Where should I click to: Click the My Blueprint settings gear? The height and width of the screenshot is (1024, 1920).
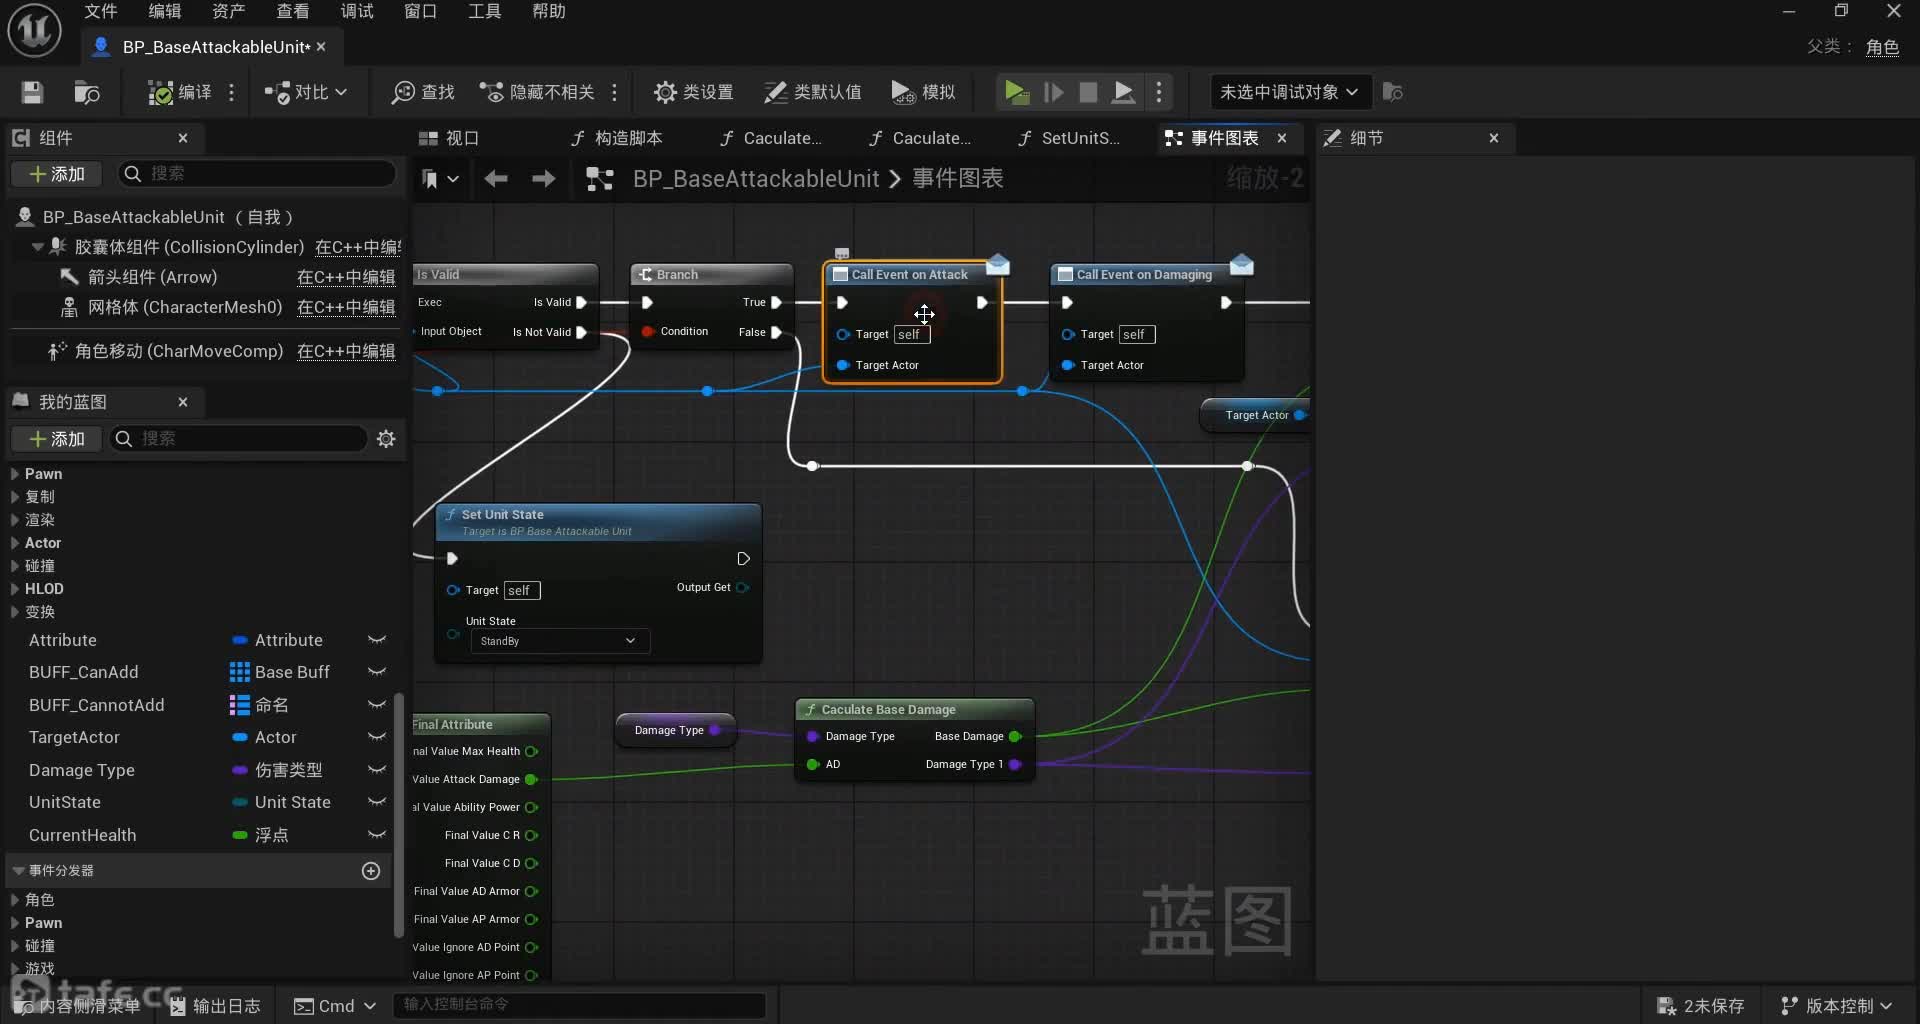point(386,439)
